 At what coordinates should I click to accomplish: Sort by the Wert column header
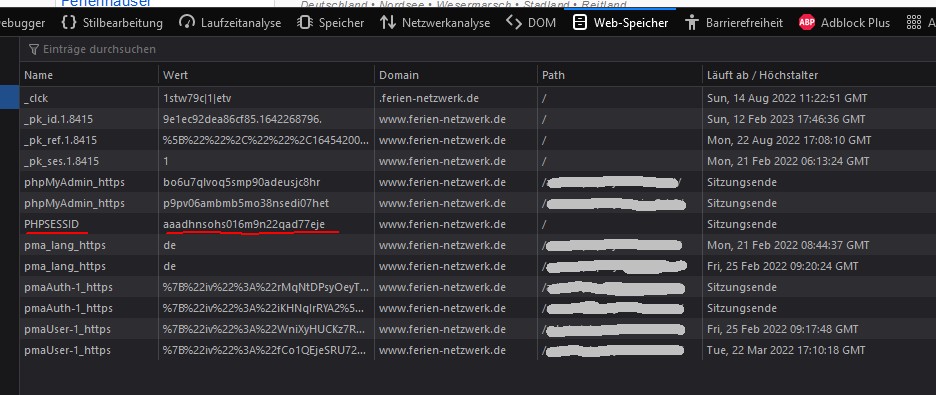267,75
